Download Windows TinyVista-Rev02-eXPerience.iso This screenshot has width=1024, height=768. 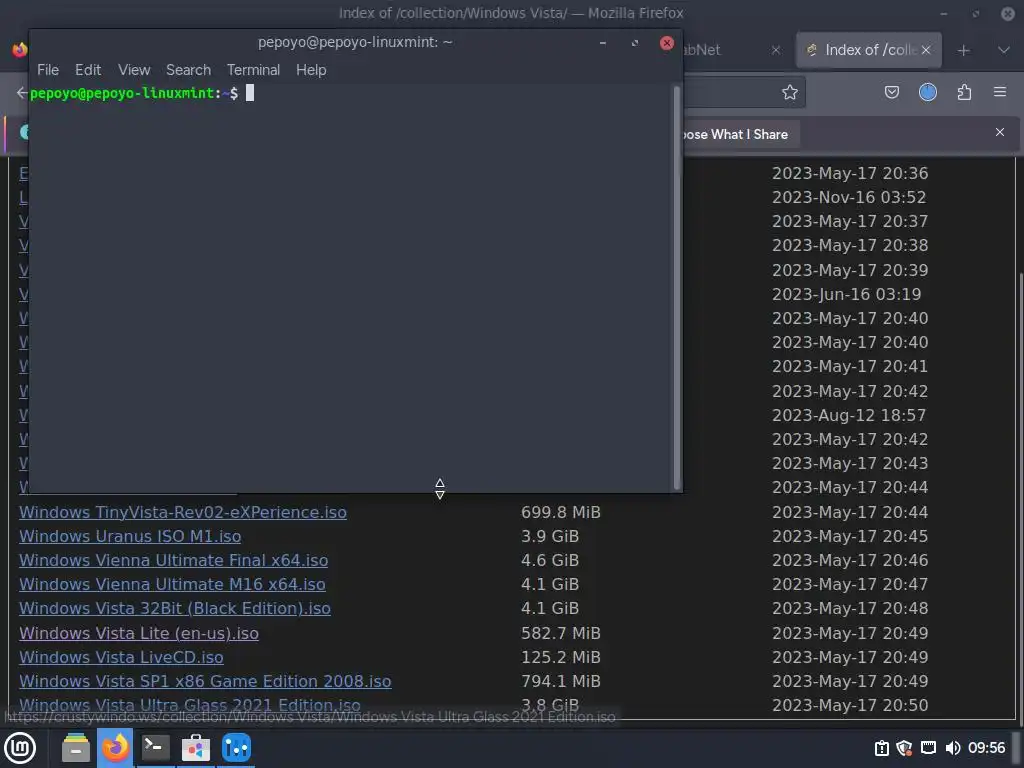click(x=183, y=512)
